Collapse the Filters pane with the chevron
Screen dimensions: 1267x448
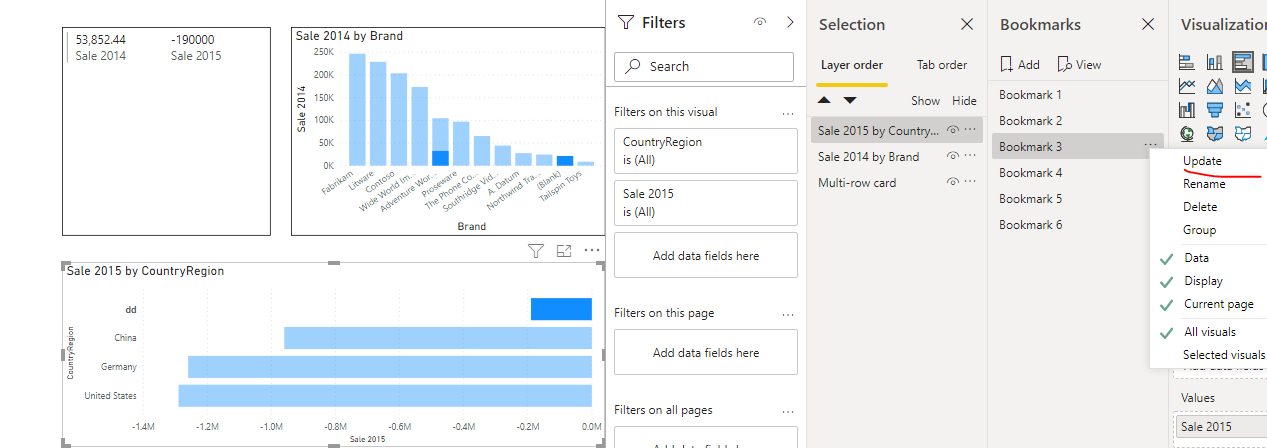790,22
